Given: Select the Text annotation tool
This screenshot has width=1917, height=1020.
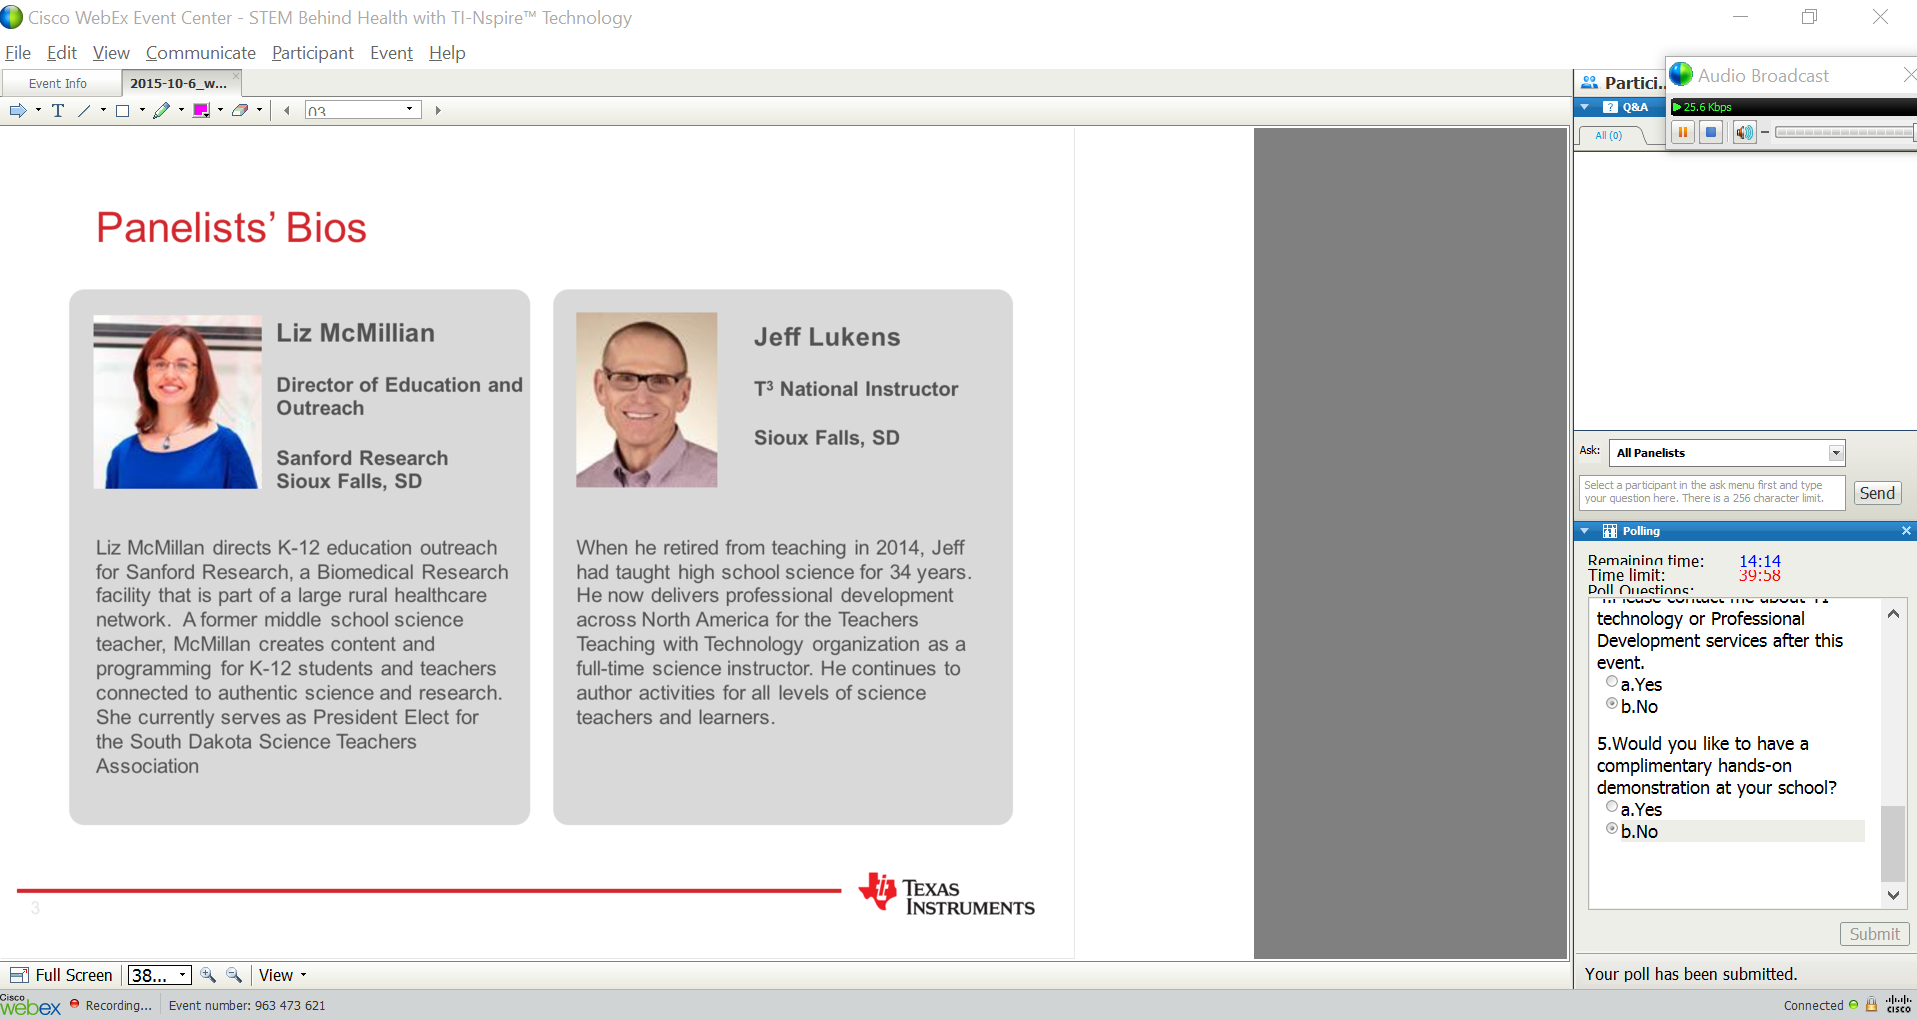Looking at the screenshot, I should (x=58, y=110).
